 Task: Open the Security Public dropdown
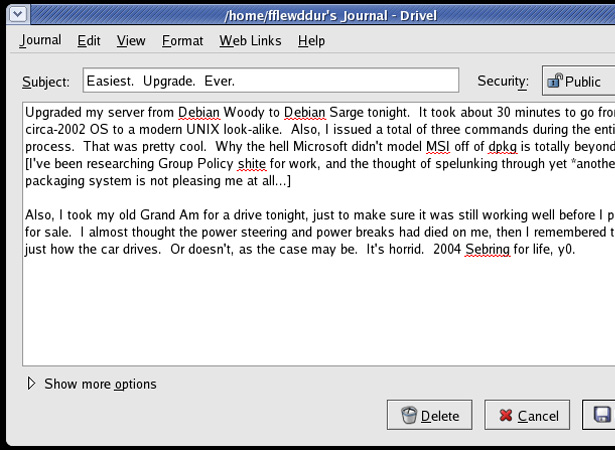point(579,81)
